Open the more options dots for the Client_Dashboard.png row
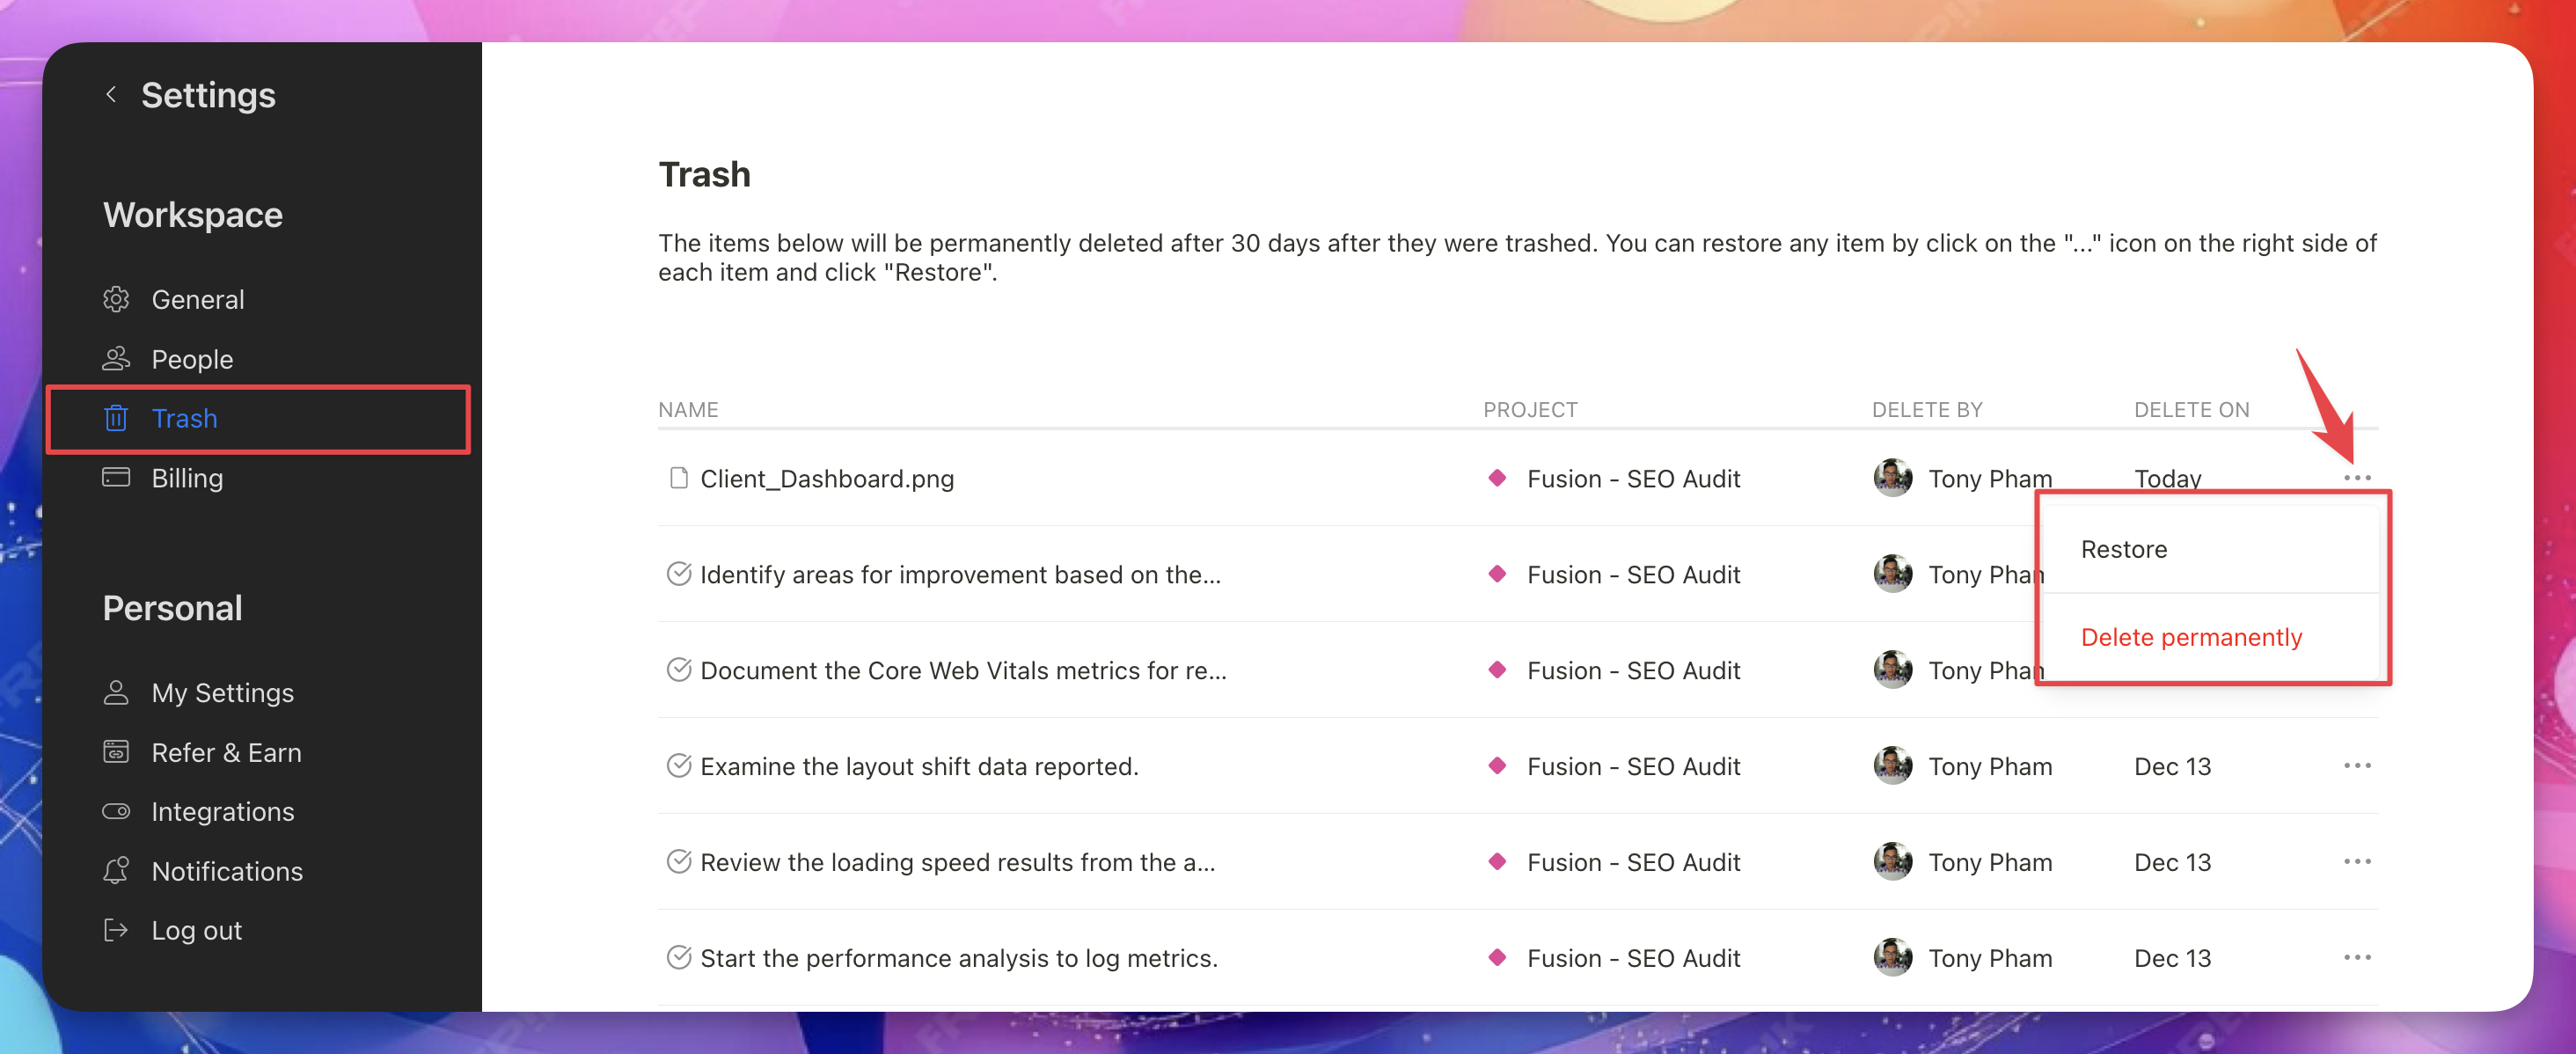 2356,478
